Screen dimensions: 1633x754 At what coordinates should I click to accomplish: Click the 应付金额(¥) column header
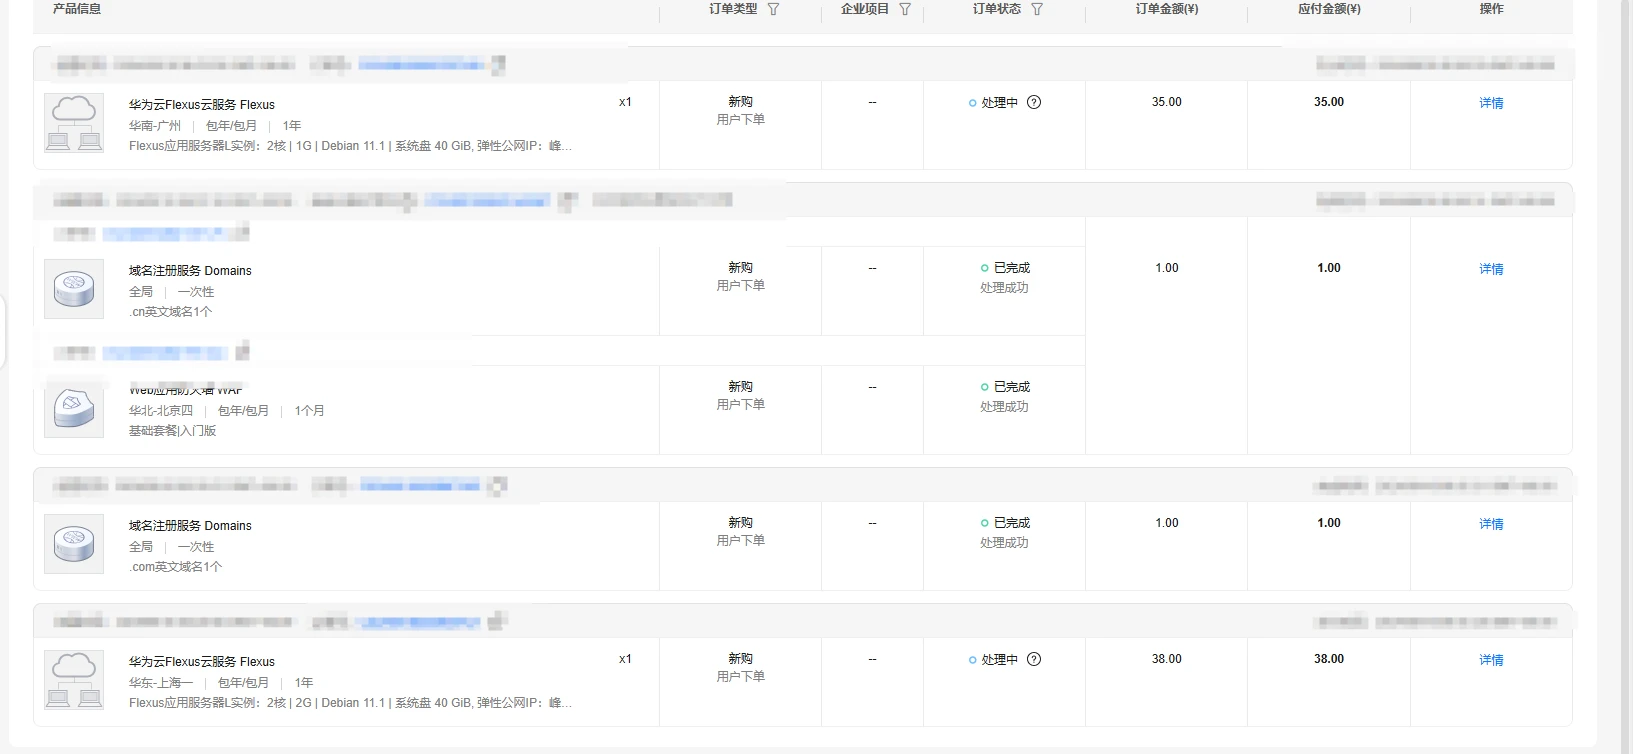[x=1329, y=9]
